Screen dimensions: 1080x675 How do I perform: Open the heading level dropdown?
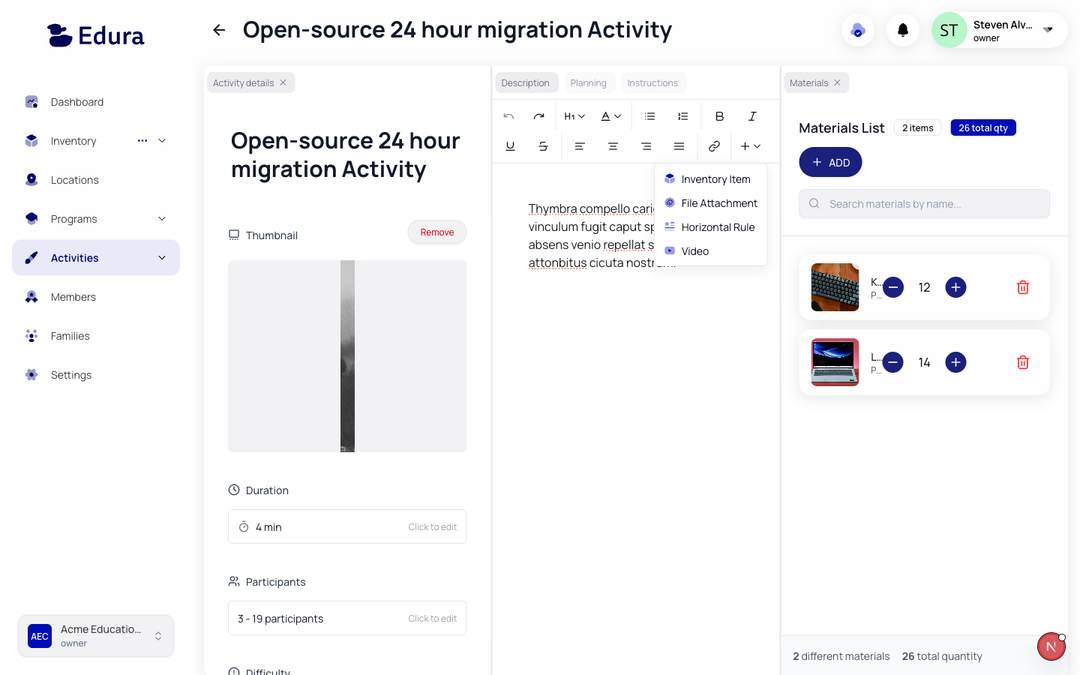(x=574, y=115)
